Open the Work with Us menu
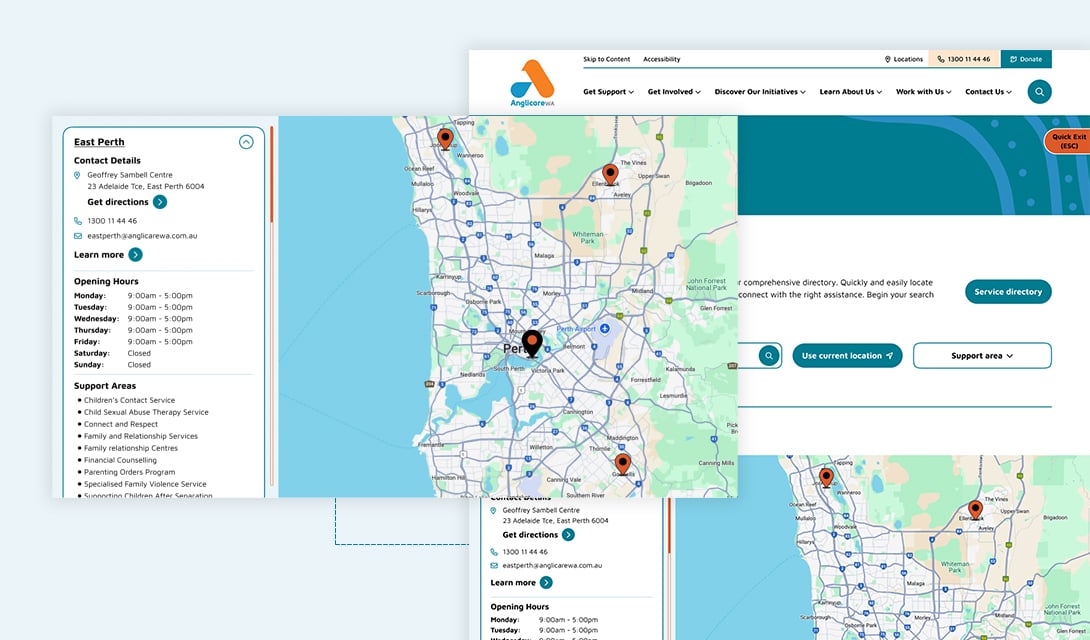The width and height of the screenshot is (1090, 640). (923, 92)
